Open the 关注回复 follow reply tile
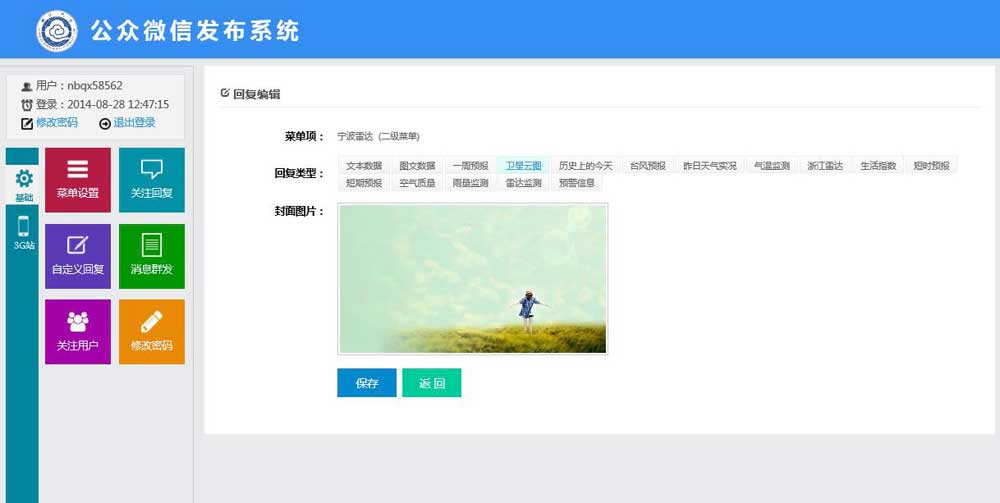Viewport: 1000px width, 503px height. [151, 180]
